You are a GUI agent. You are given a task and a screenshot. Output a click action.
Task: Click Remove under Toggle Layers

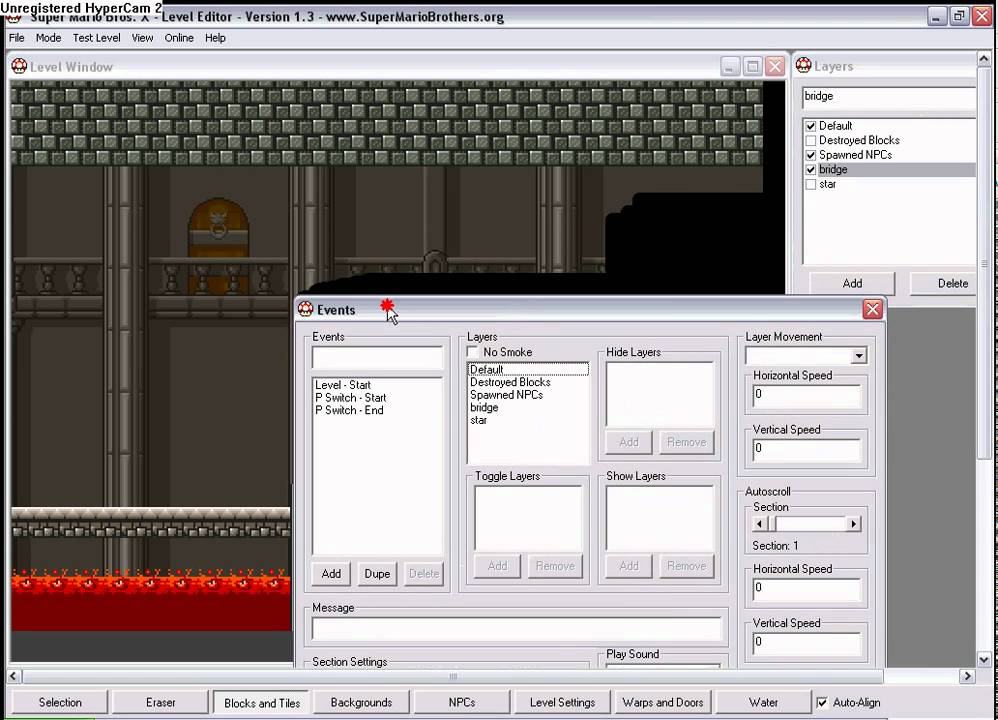pyautogui.click(x=555, y=566)
